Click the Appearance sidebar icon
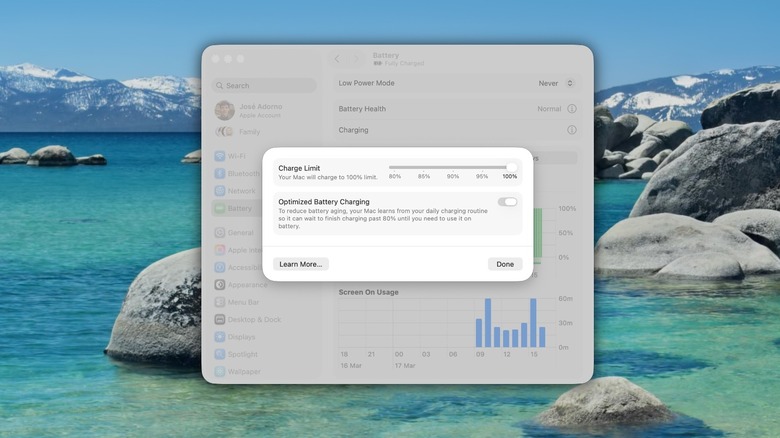This screenshot has width=780, height=438. (x=220, y=285)
